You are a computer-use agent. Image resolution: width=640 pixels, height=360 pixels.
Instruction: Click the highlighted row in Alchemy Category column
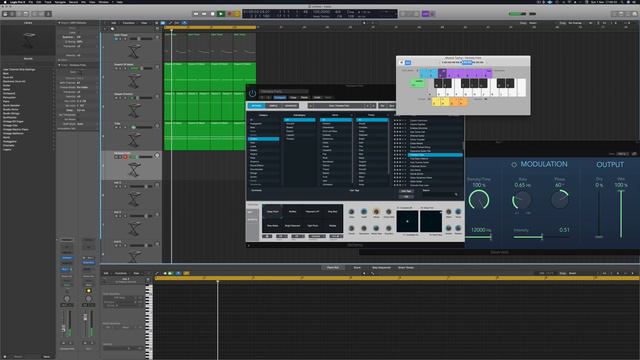(264, 139)
